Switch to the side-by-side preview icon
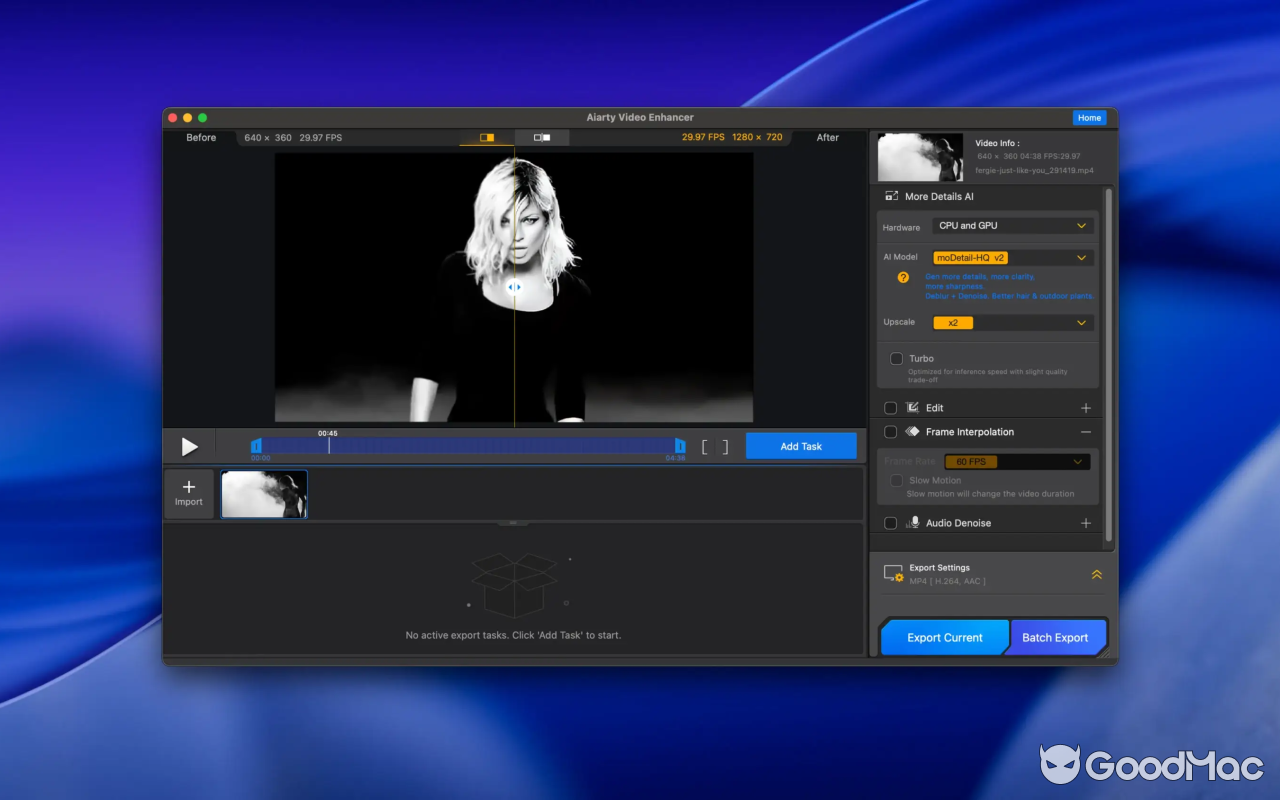The image size is (1280, 800). (541, 137)
